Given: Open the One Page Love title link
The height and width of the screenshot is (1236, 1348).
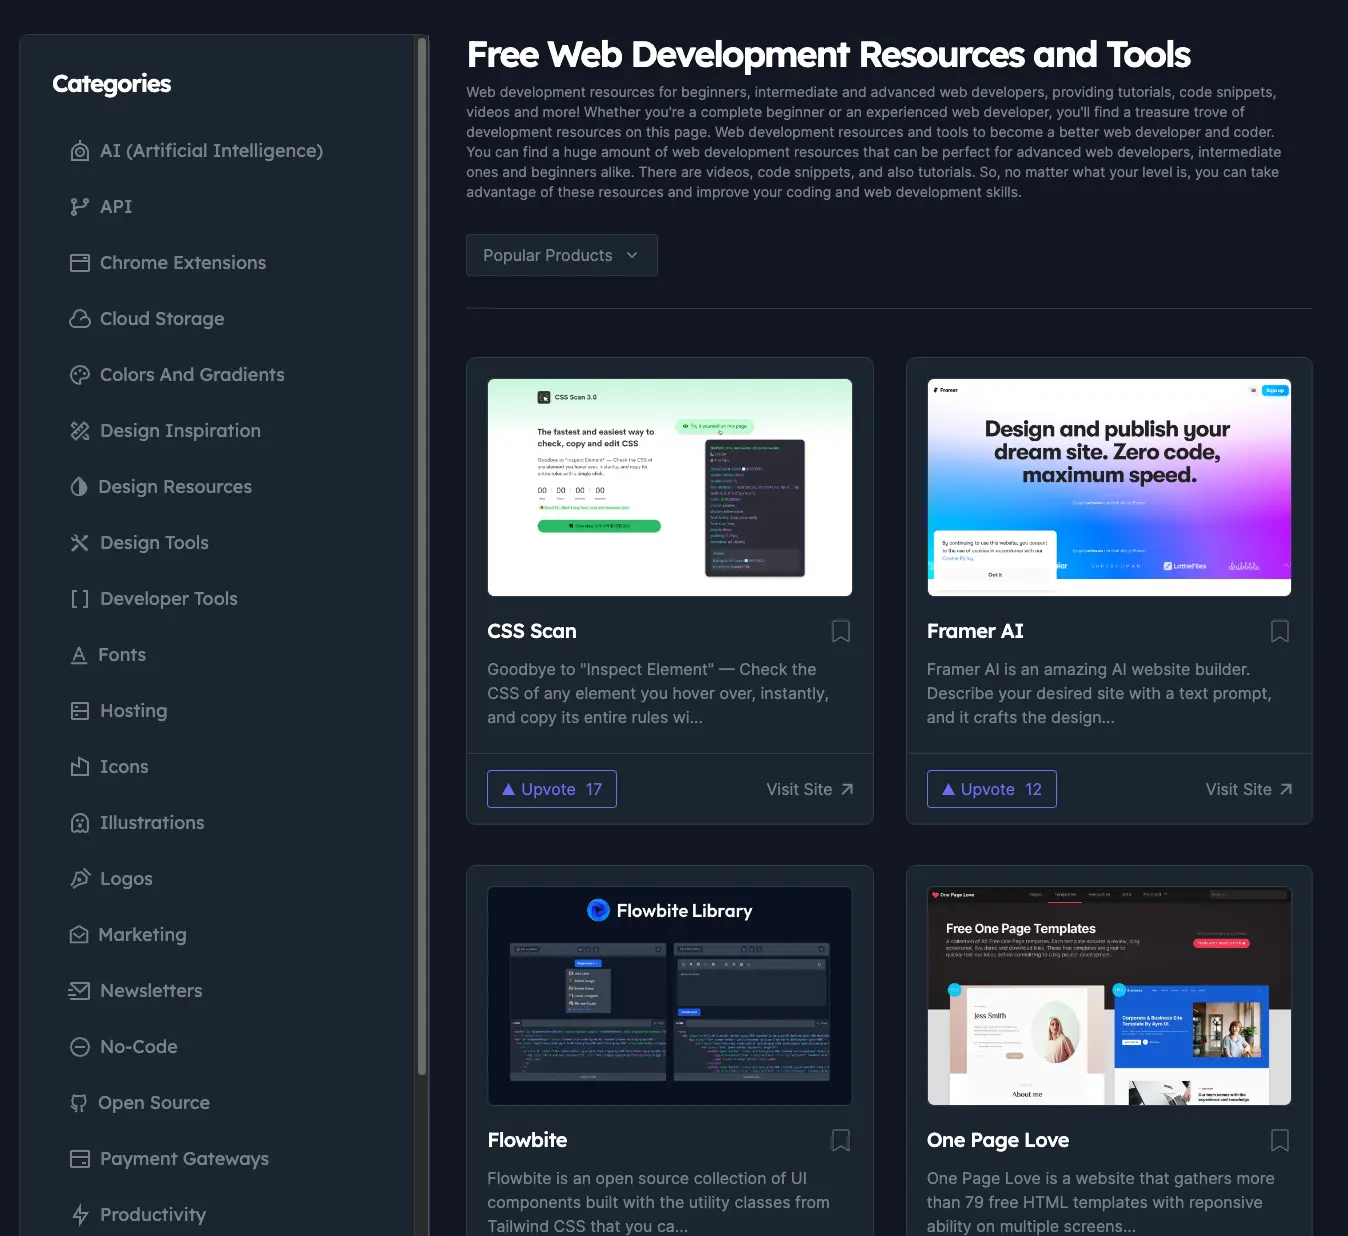Looking at the screenshot, I should (x=998, y=1140).
